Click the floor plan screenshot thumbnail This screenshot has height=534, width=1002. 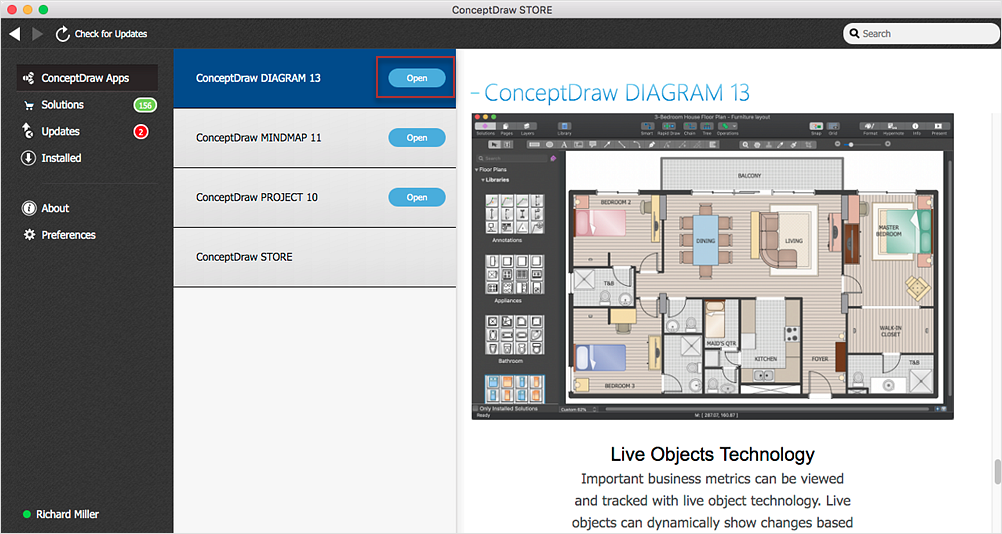click(713, 266)
